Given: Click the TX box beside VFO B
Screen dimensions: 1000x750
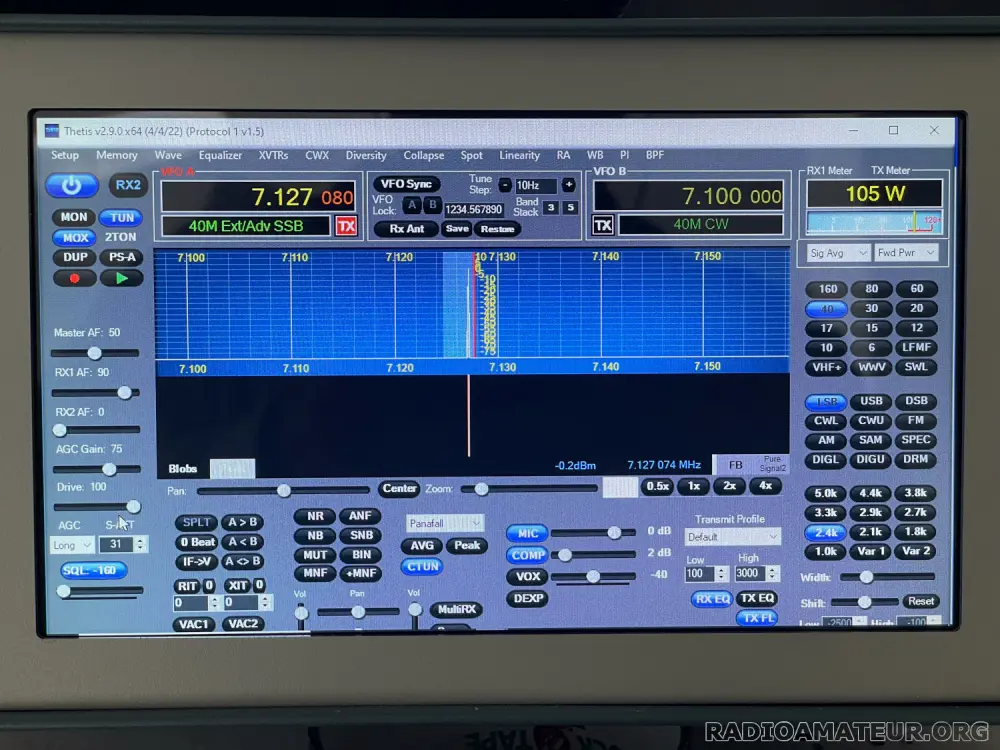Looking at the screenshot, I should (603, 225).
